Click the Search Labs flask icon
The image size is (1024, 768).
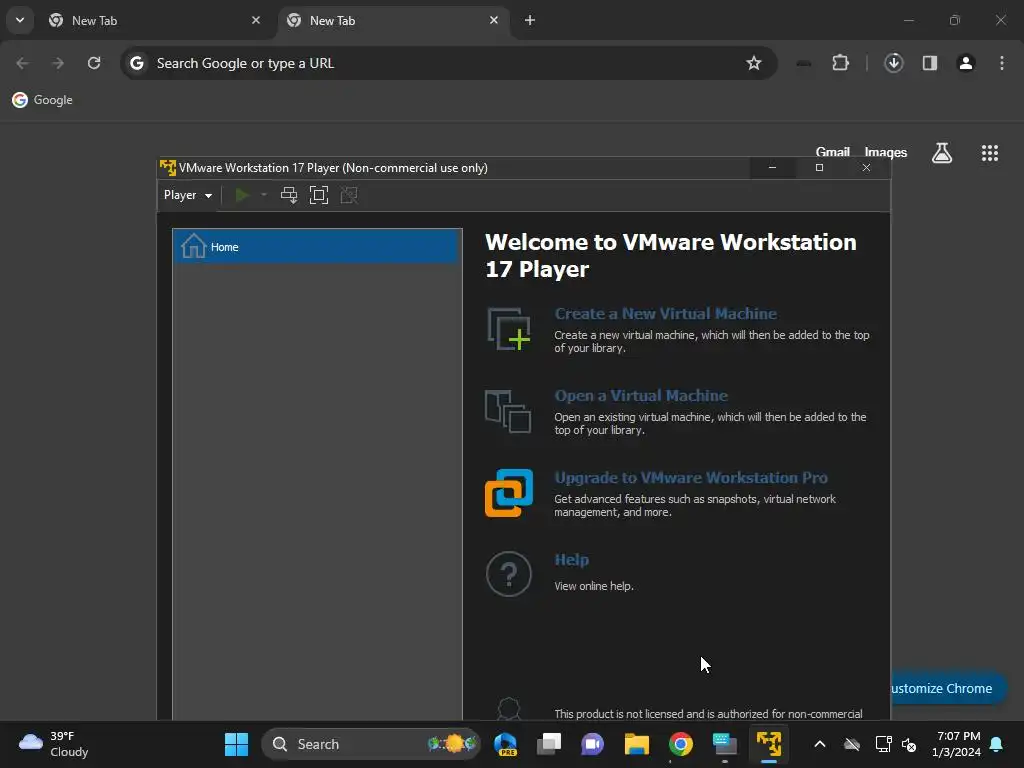tap(942, 153)
